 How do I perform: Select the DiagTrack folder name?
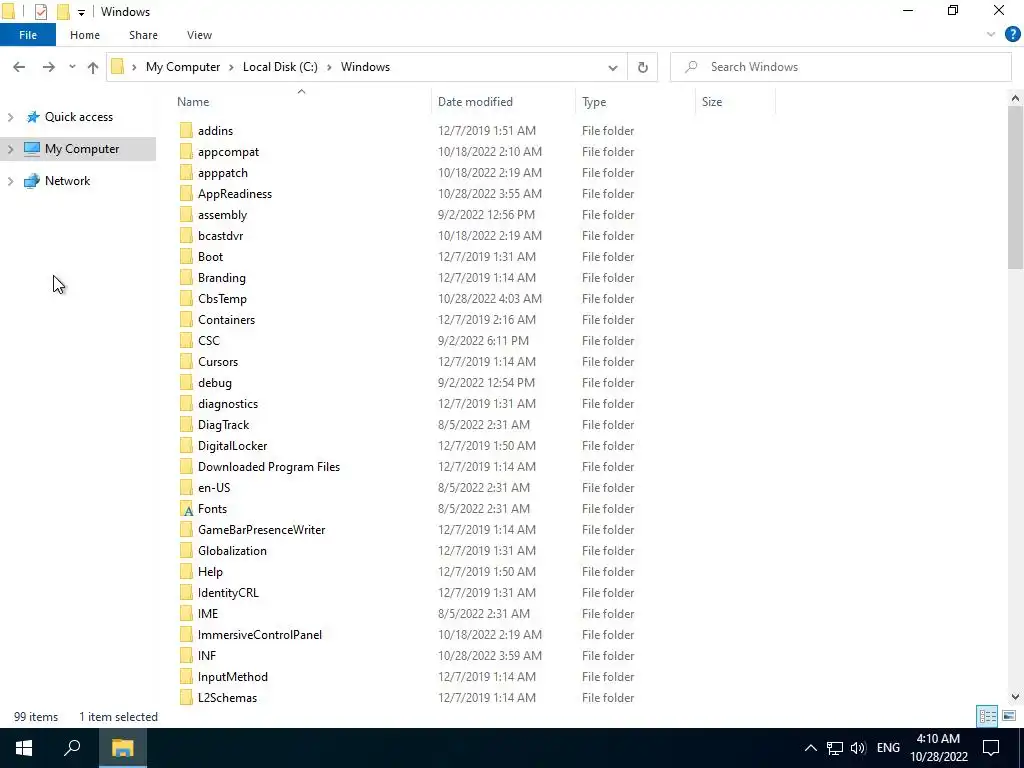pyautogui.click(x=223, y=424)
